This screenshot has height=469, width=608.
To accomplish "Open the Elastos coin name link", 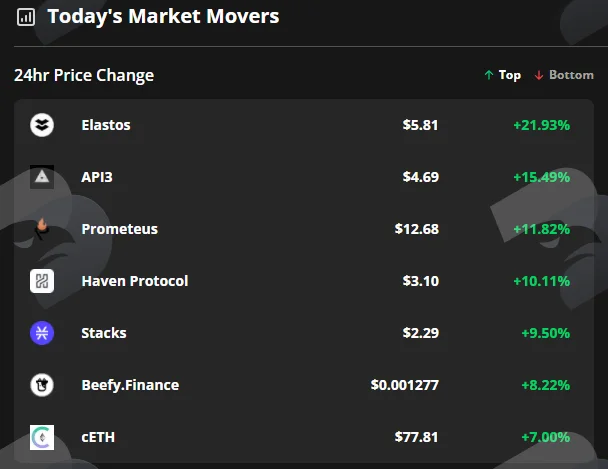I will tap(106, 125).
